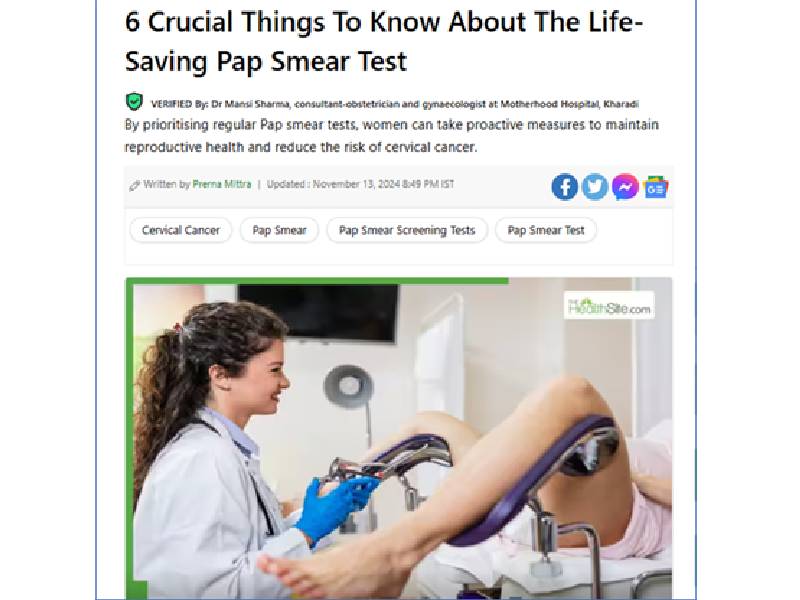Share via Messenger icon
This screenshot has height=600, width=800.
(625, 187)
